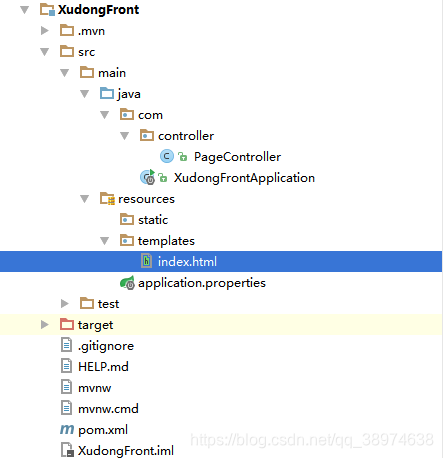443x458 pixels.
Task: Select XudongFrontApplication class name
Action: pos(244,178)
